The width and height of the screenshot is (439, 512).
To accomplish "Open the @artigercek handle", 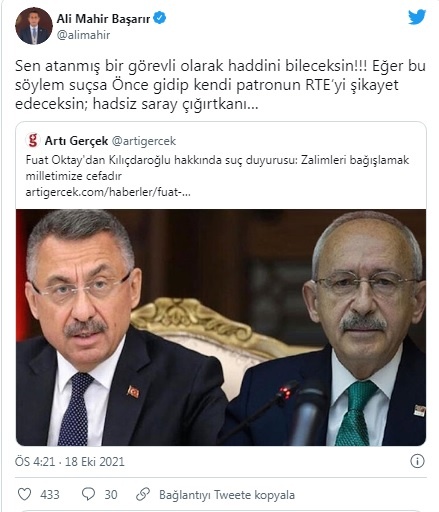I will coord(144,141).
